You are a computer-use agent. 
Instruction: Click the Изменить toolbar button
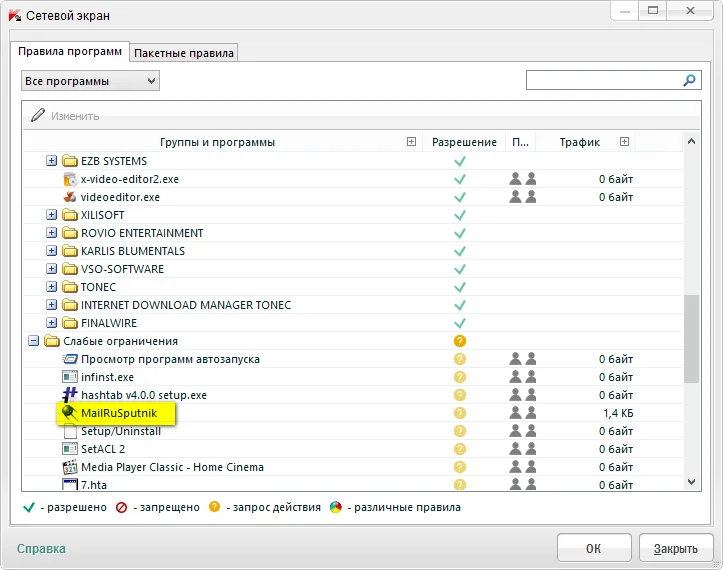click(65, 116)
